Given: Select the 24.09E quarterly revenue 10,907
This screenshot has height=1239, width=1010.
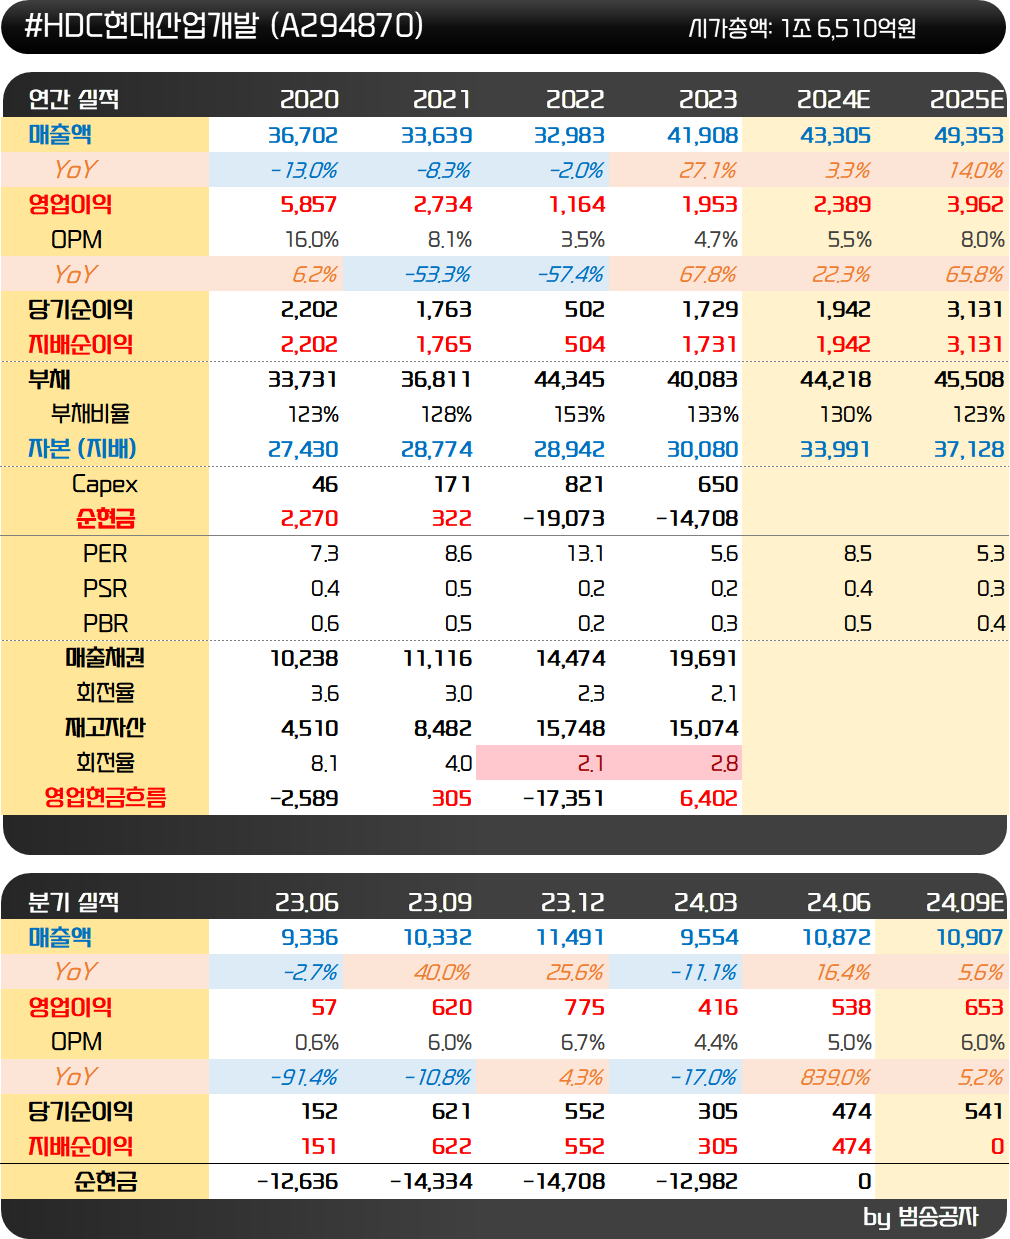Looking at the screenshot, I should pyautogui.click(x=970, y=937).
